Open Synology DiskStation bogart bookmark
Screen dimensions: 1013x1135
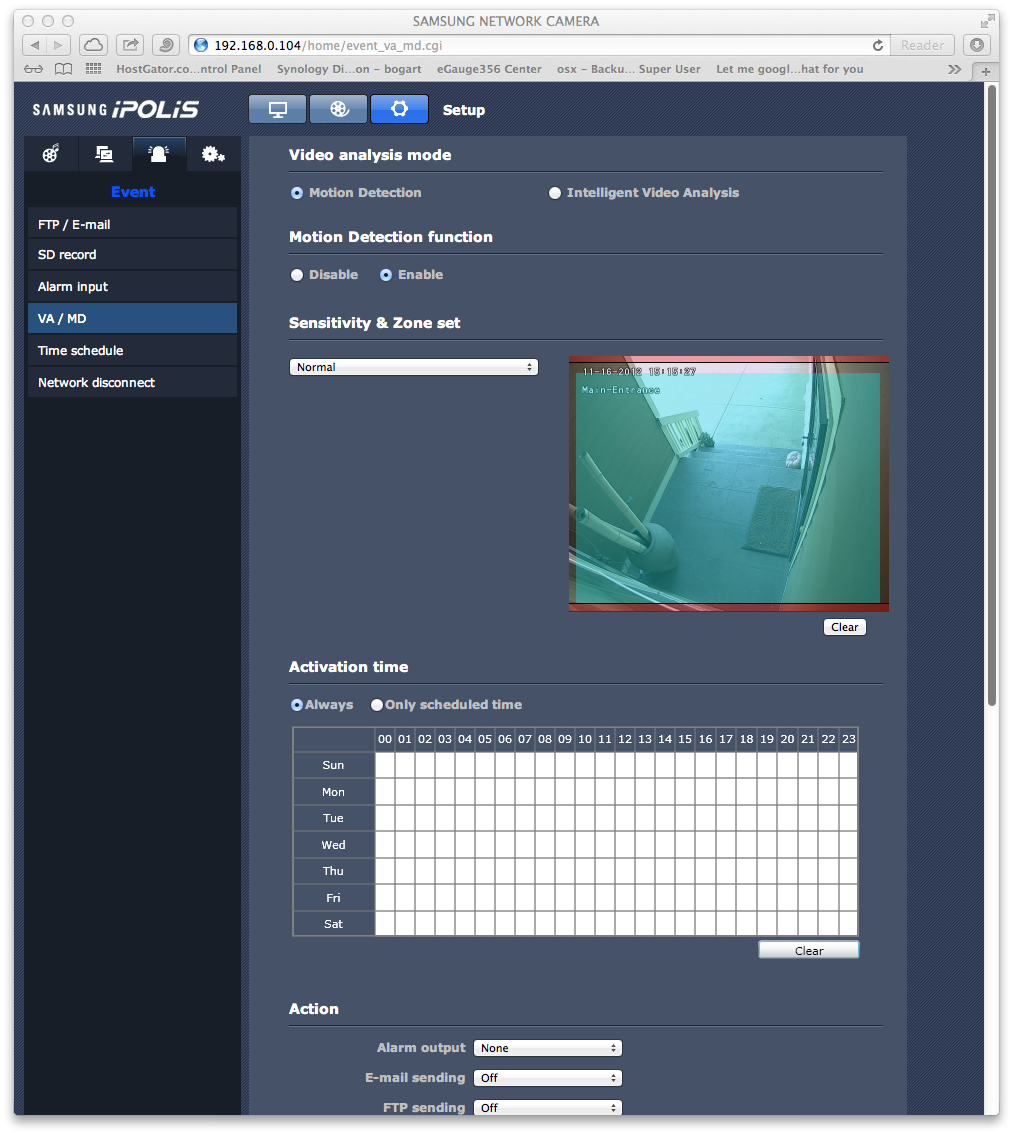349,69
